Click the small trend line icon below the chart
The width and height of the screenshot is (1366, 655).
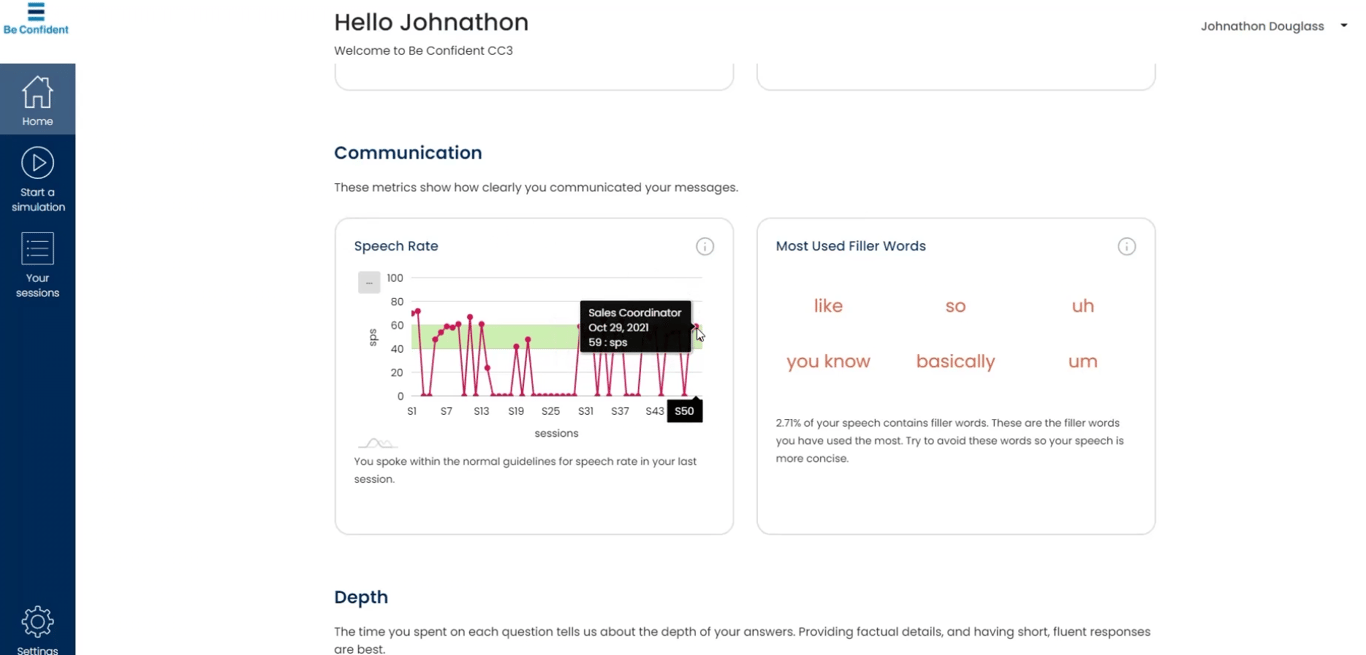coord(376,443)
